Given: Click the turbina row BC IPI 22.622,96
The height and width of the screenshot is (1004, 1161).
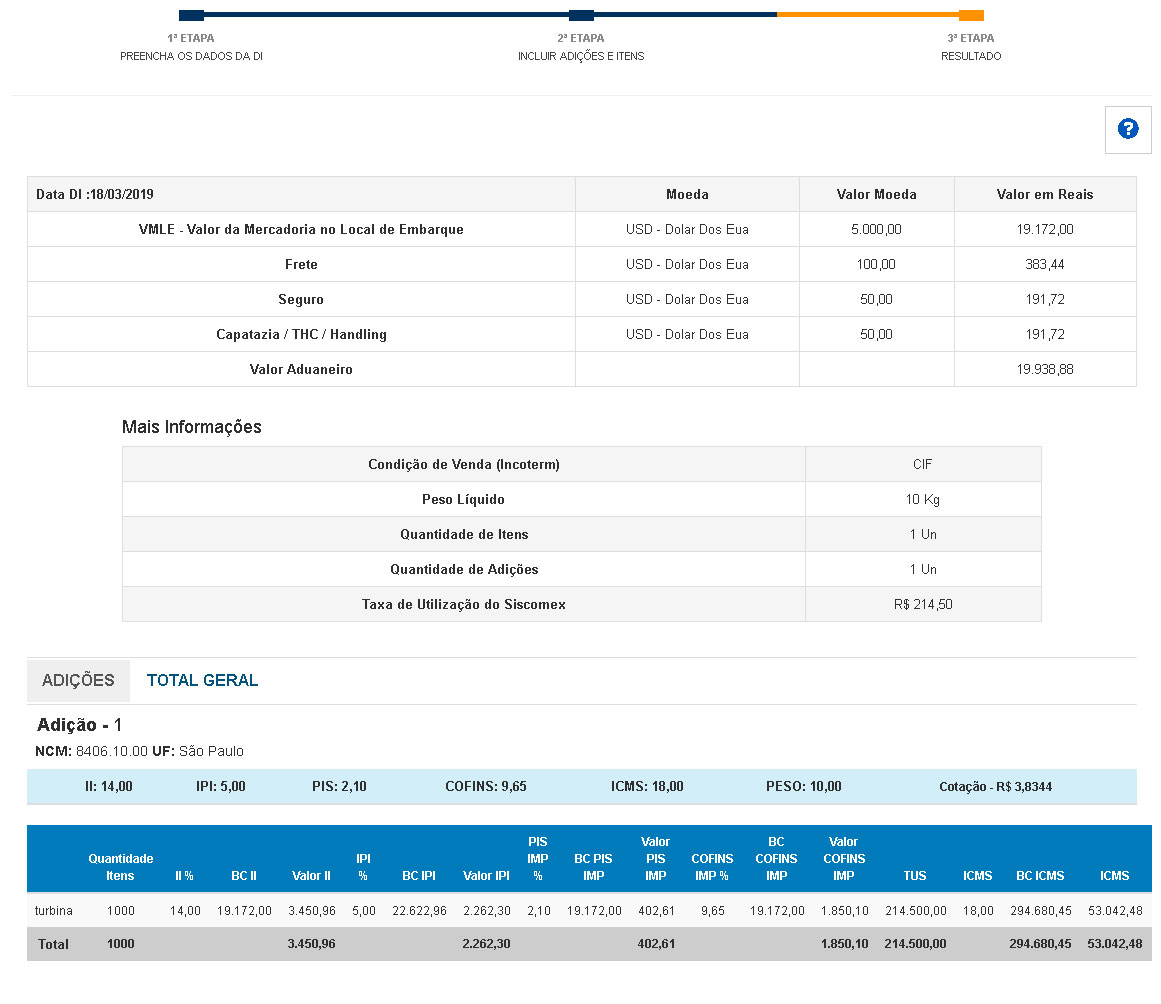Looking at the screenshot, I should pos(419,911).
